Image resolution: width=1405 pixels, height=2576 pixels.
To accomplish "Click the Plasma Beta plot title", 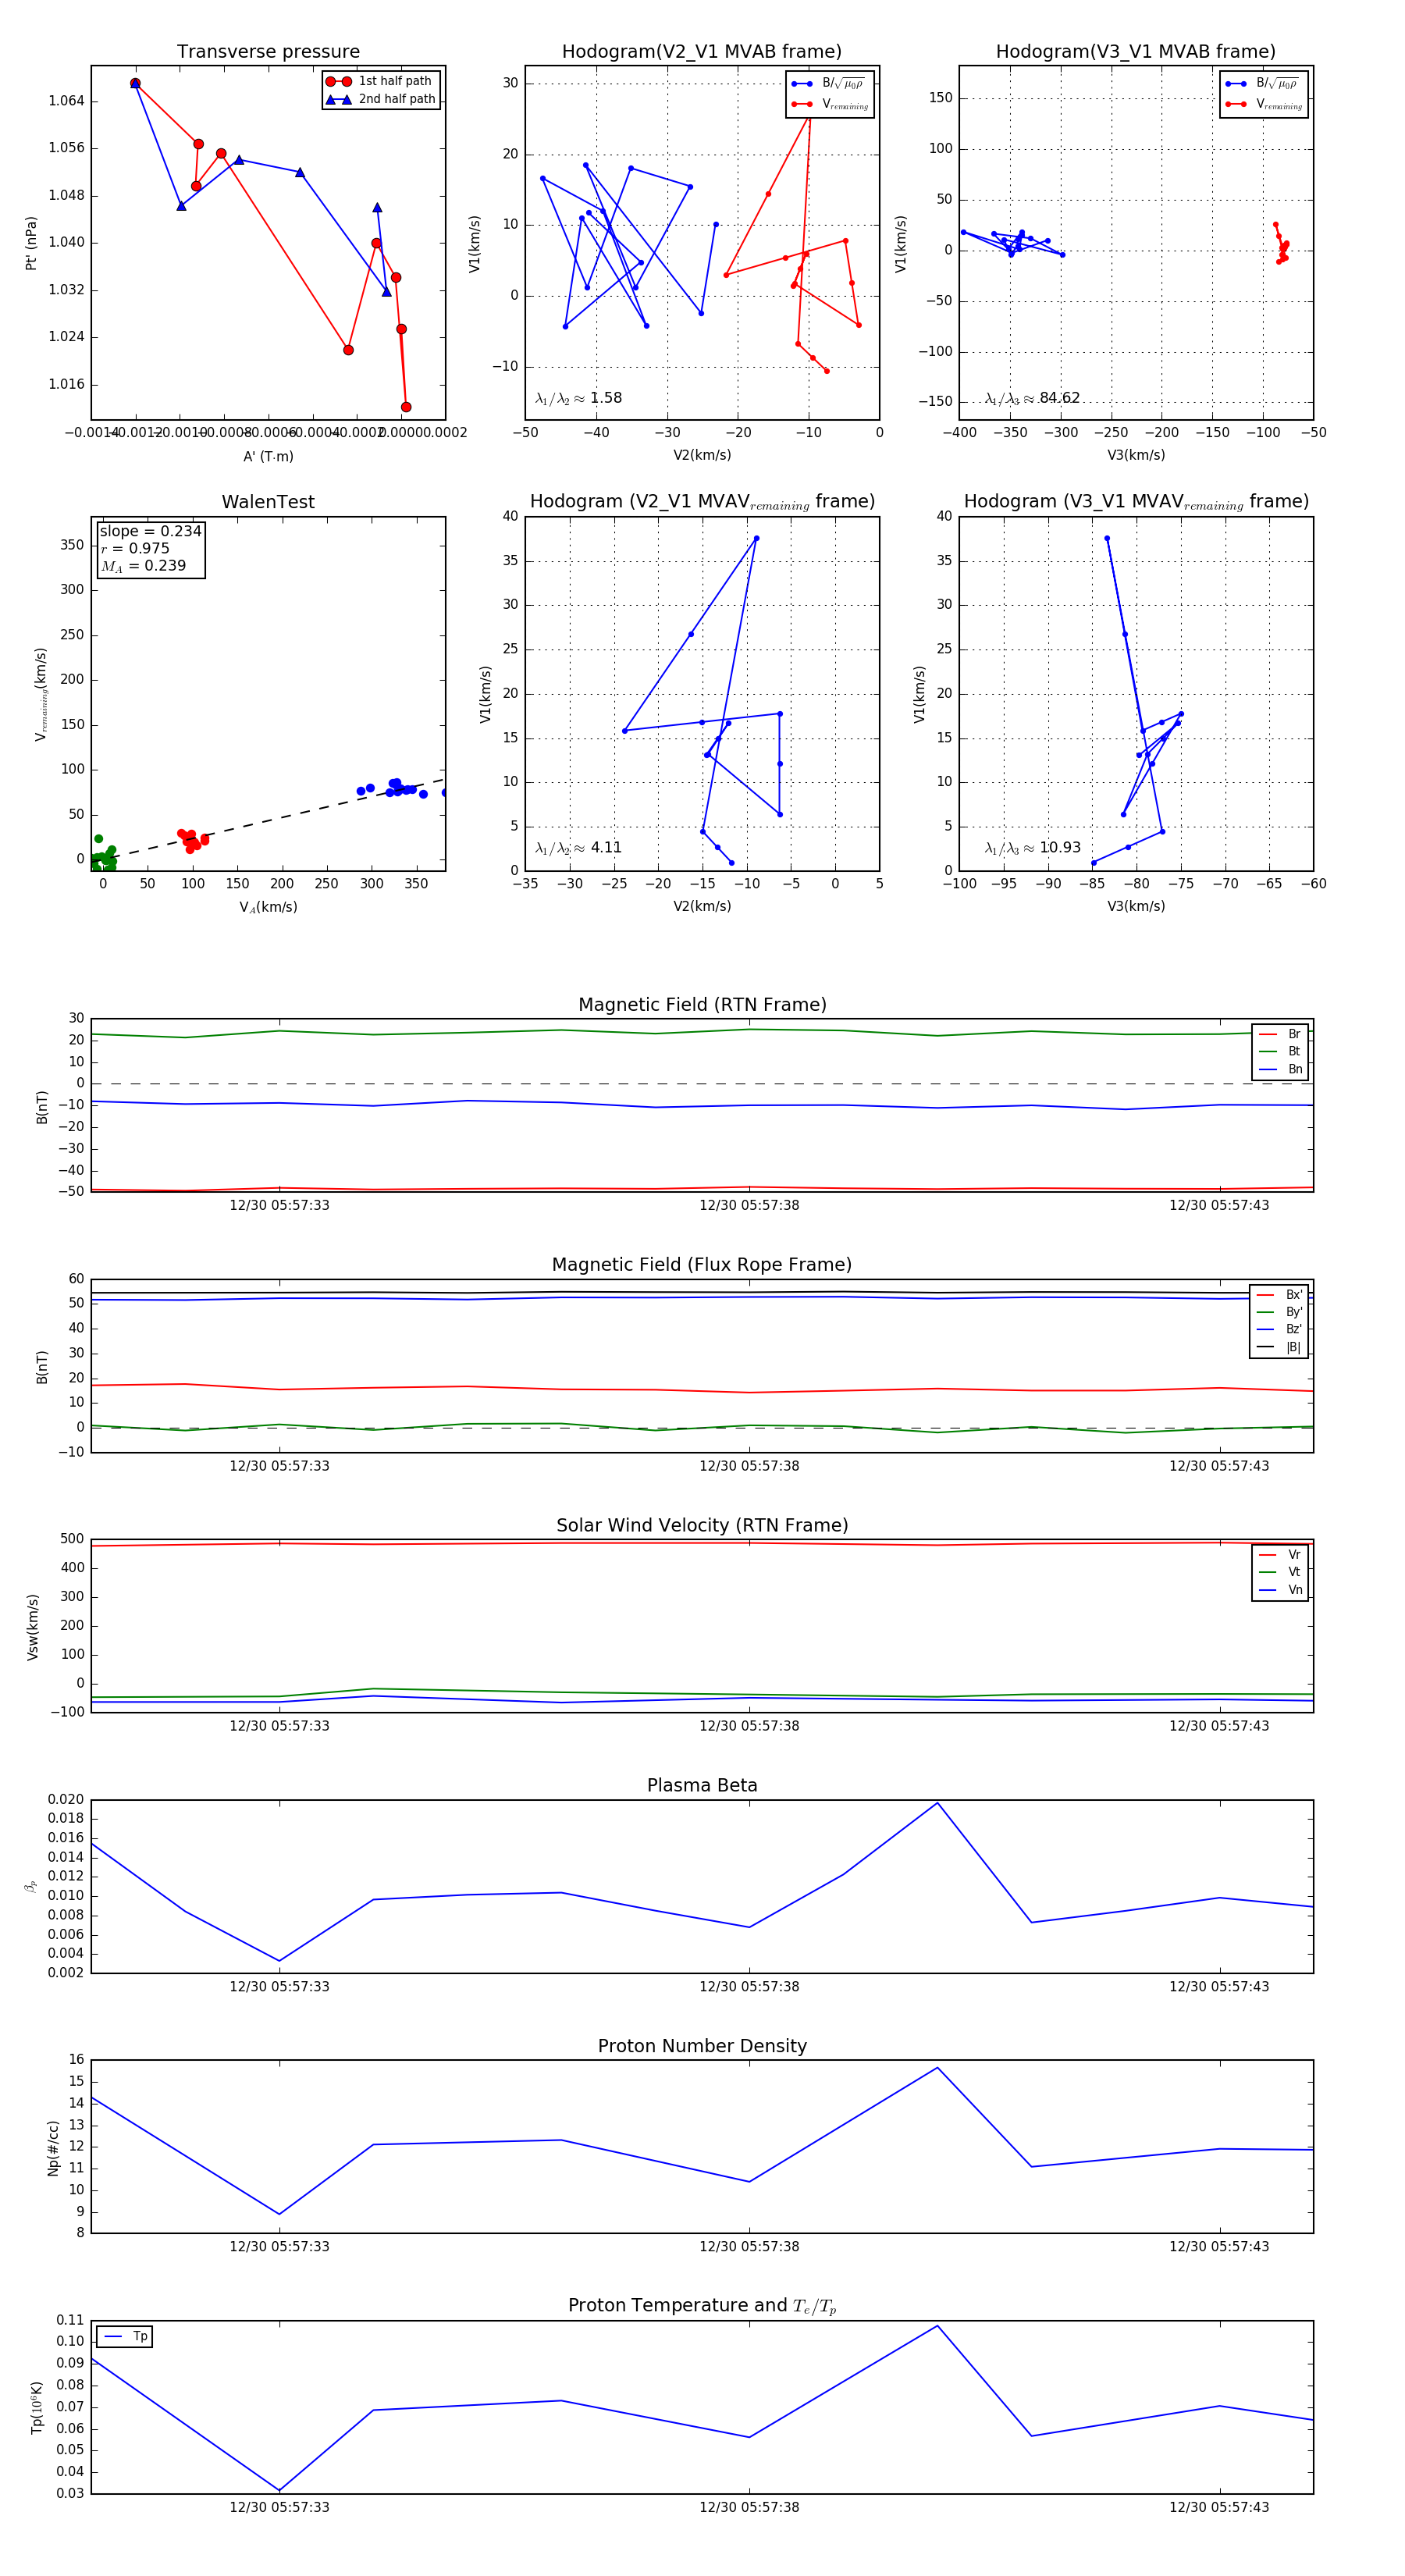I will coord(702,1786).
